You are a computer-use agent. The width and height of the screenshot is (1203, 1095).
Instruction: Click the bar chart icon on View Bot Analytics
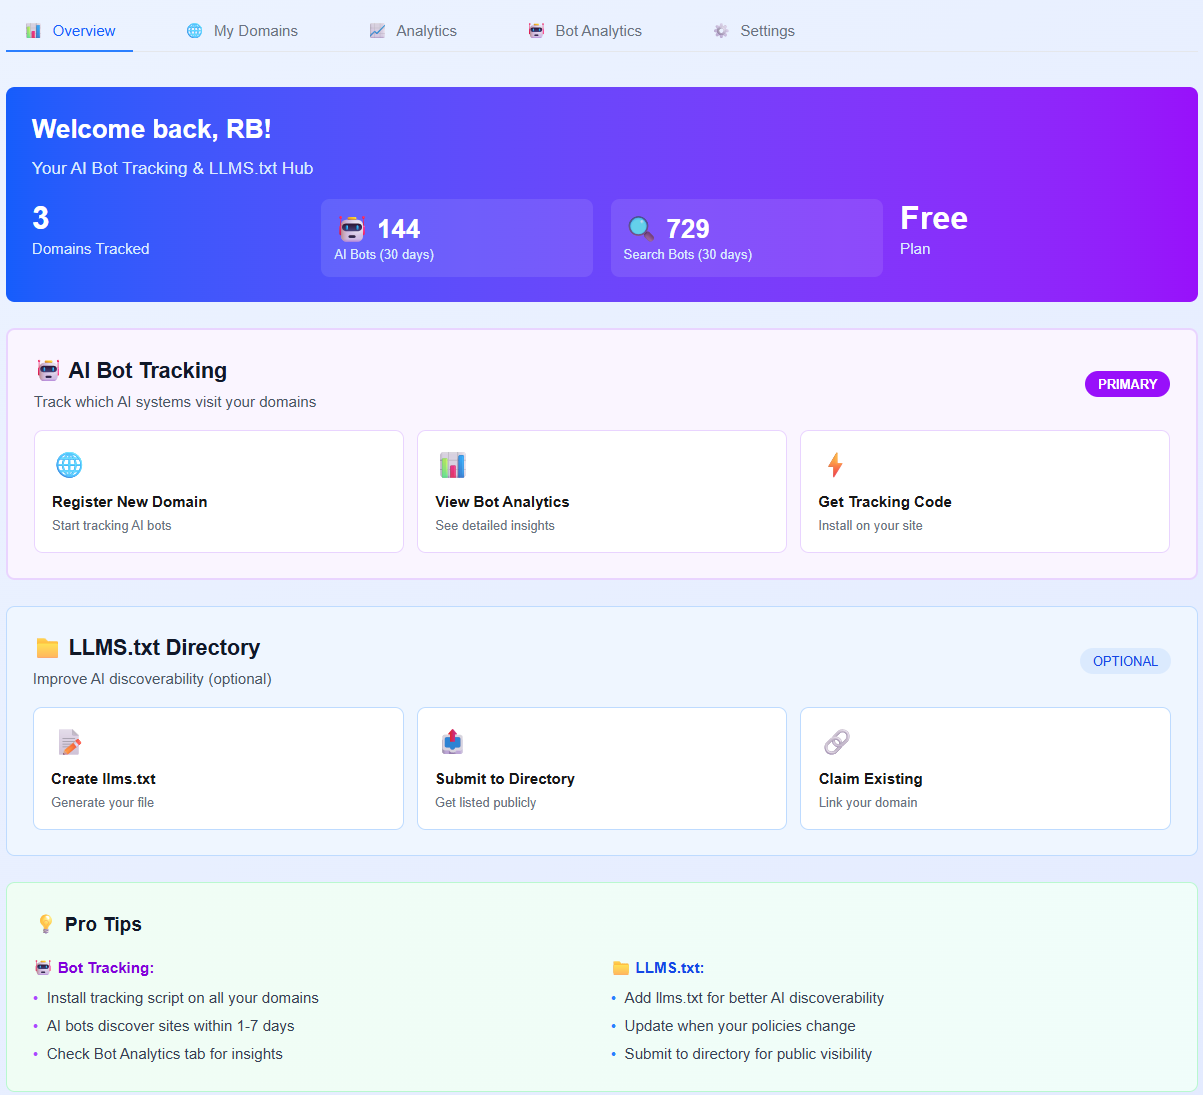[452, 465]
